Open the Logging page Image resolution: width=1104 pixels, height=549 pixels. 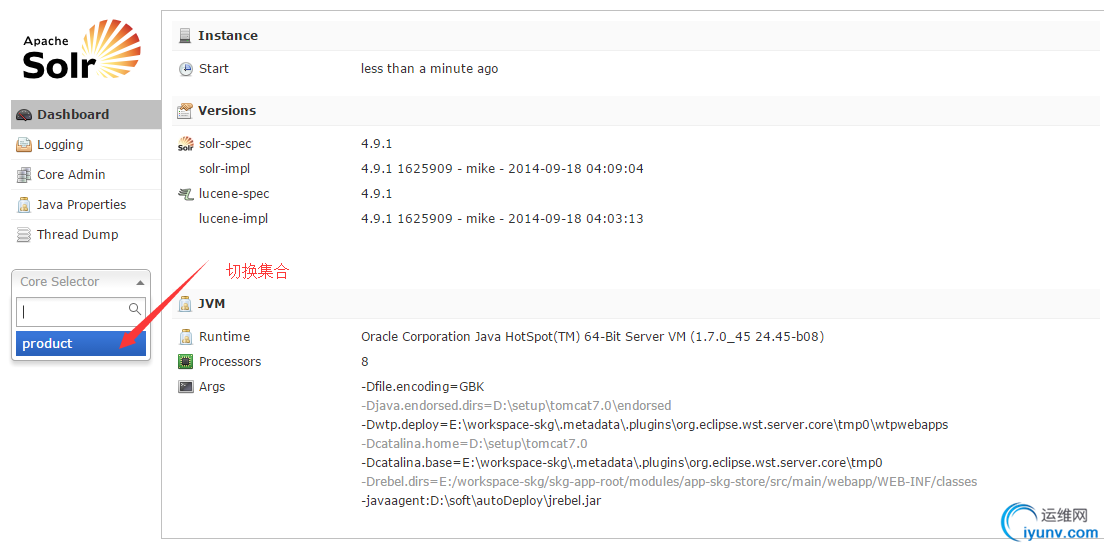[x=86, y=145]
